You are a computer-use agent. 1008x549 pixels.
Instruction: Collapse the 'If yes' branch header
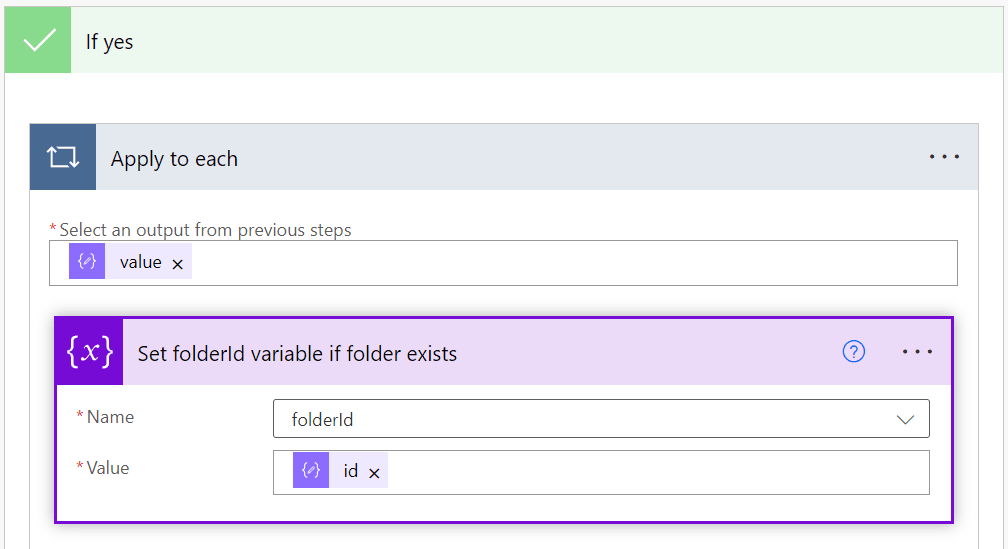[500, 41]
